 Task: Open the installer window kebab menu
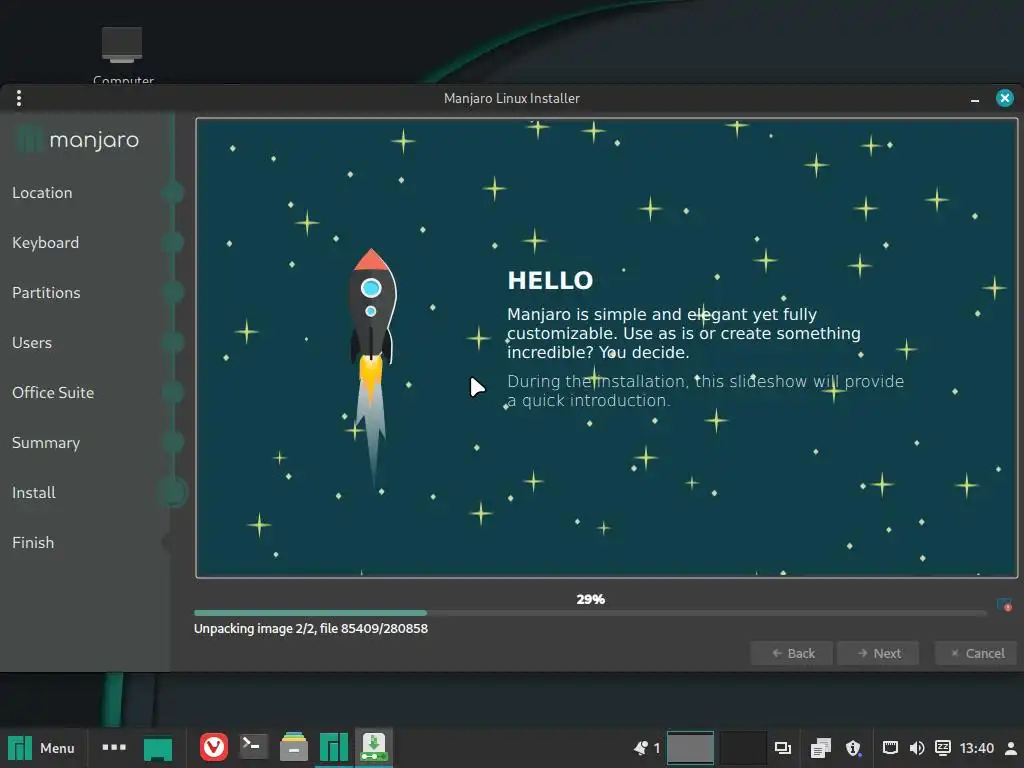(x=19, y=98)
